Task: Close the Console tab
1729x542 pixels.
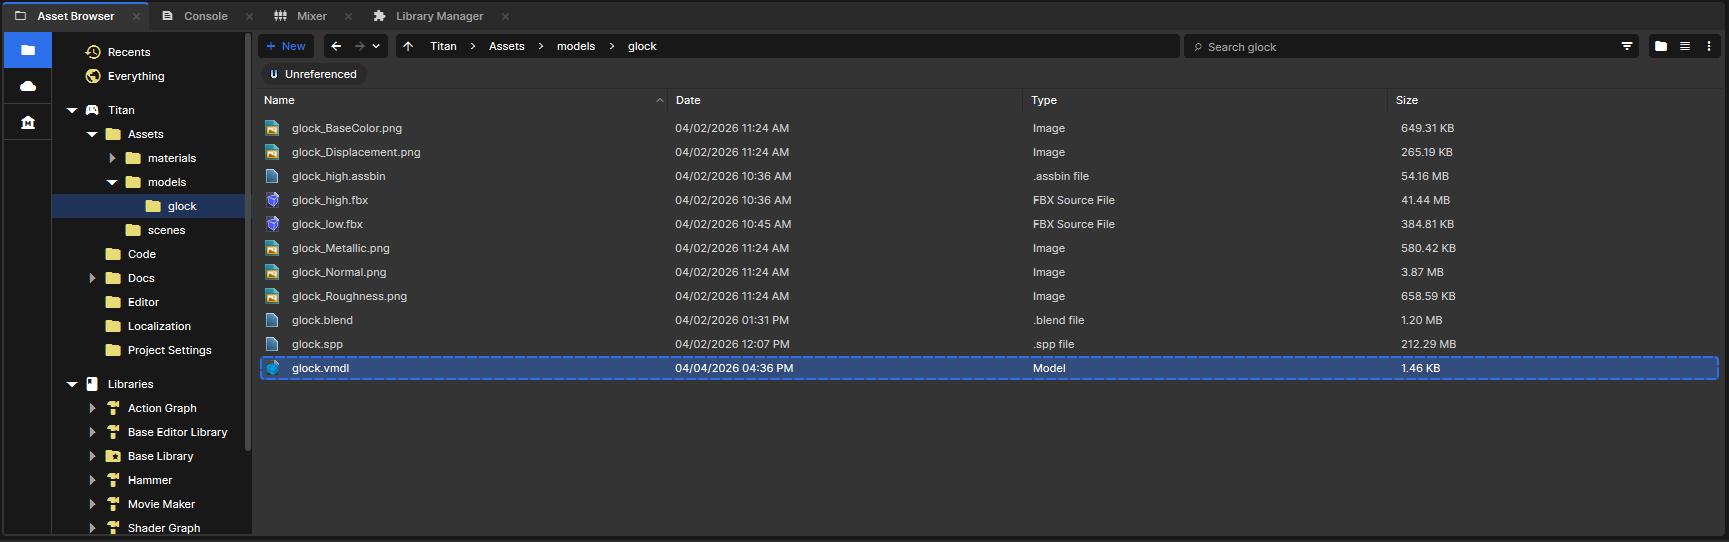Action: tap(250, 16)
